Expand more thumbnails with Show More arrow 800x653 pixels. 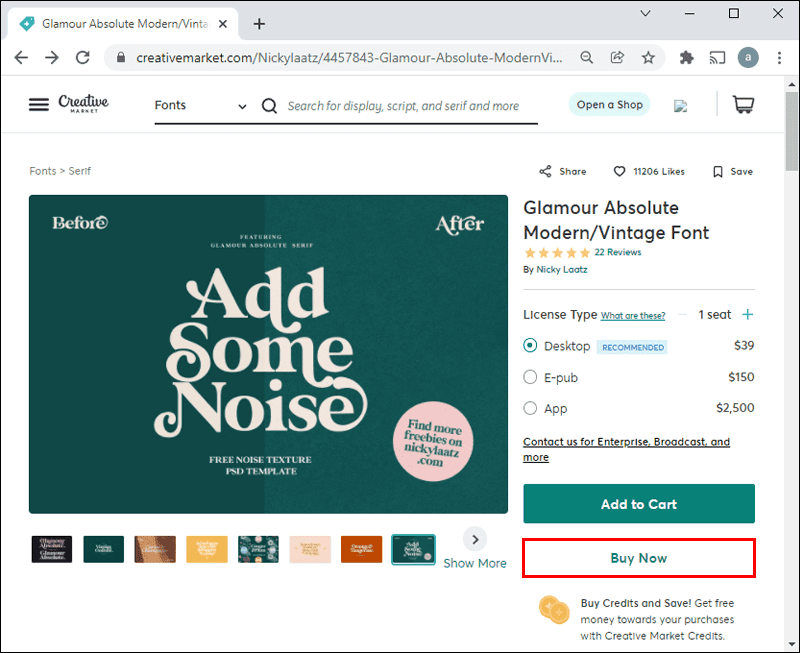(x=475, y=539)
